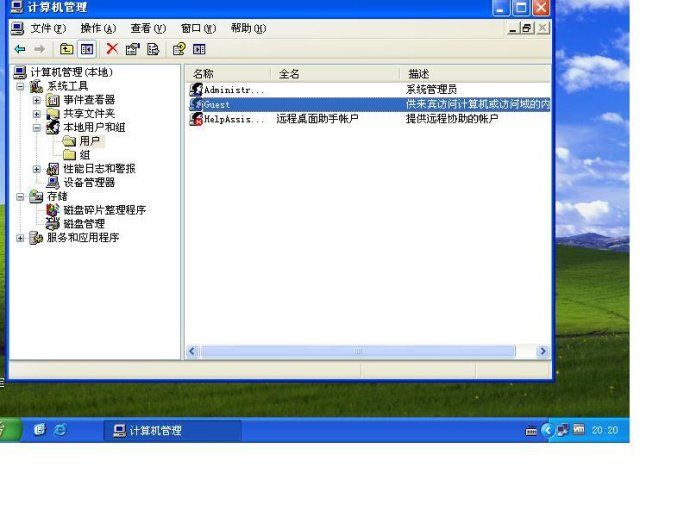The height and width of the screenshot is (517, 690).
Task: Select 存储 label in tree
Action: pos(57,196)
